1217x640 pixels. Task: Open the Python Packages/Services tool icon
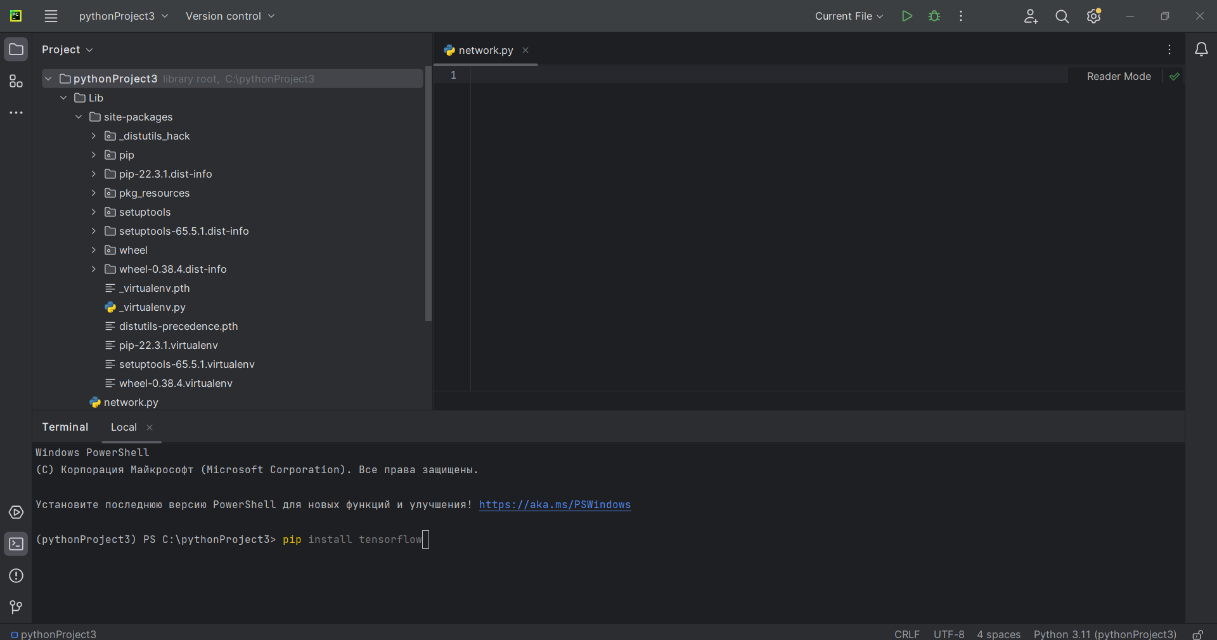pyautogui.click(x=16, y=512)
